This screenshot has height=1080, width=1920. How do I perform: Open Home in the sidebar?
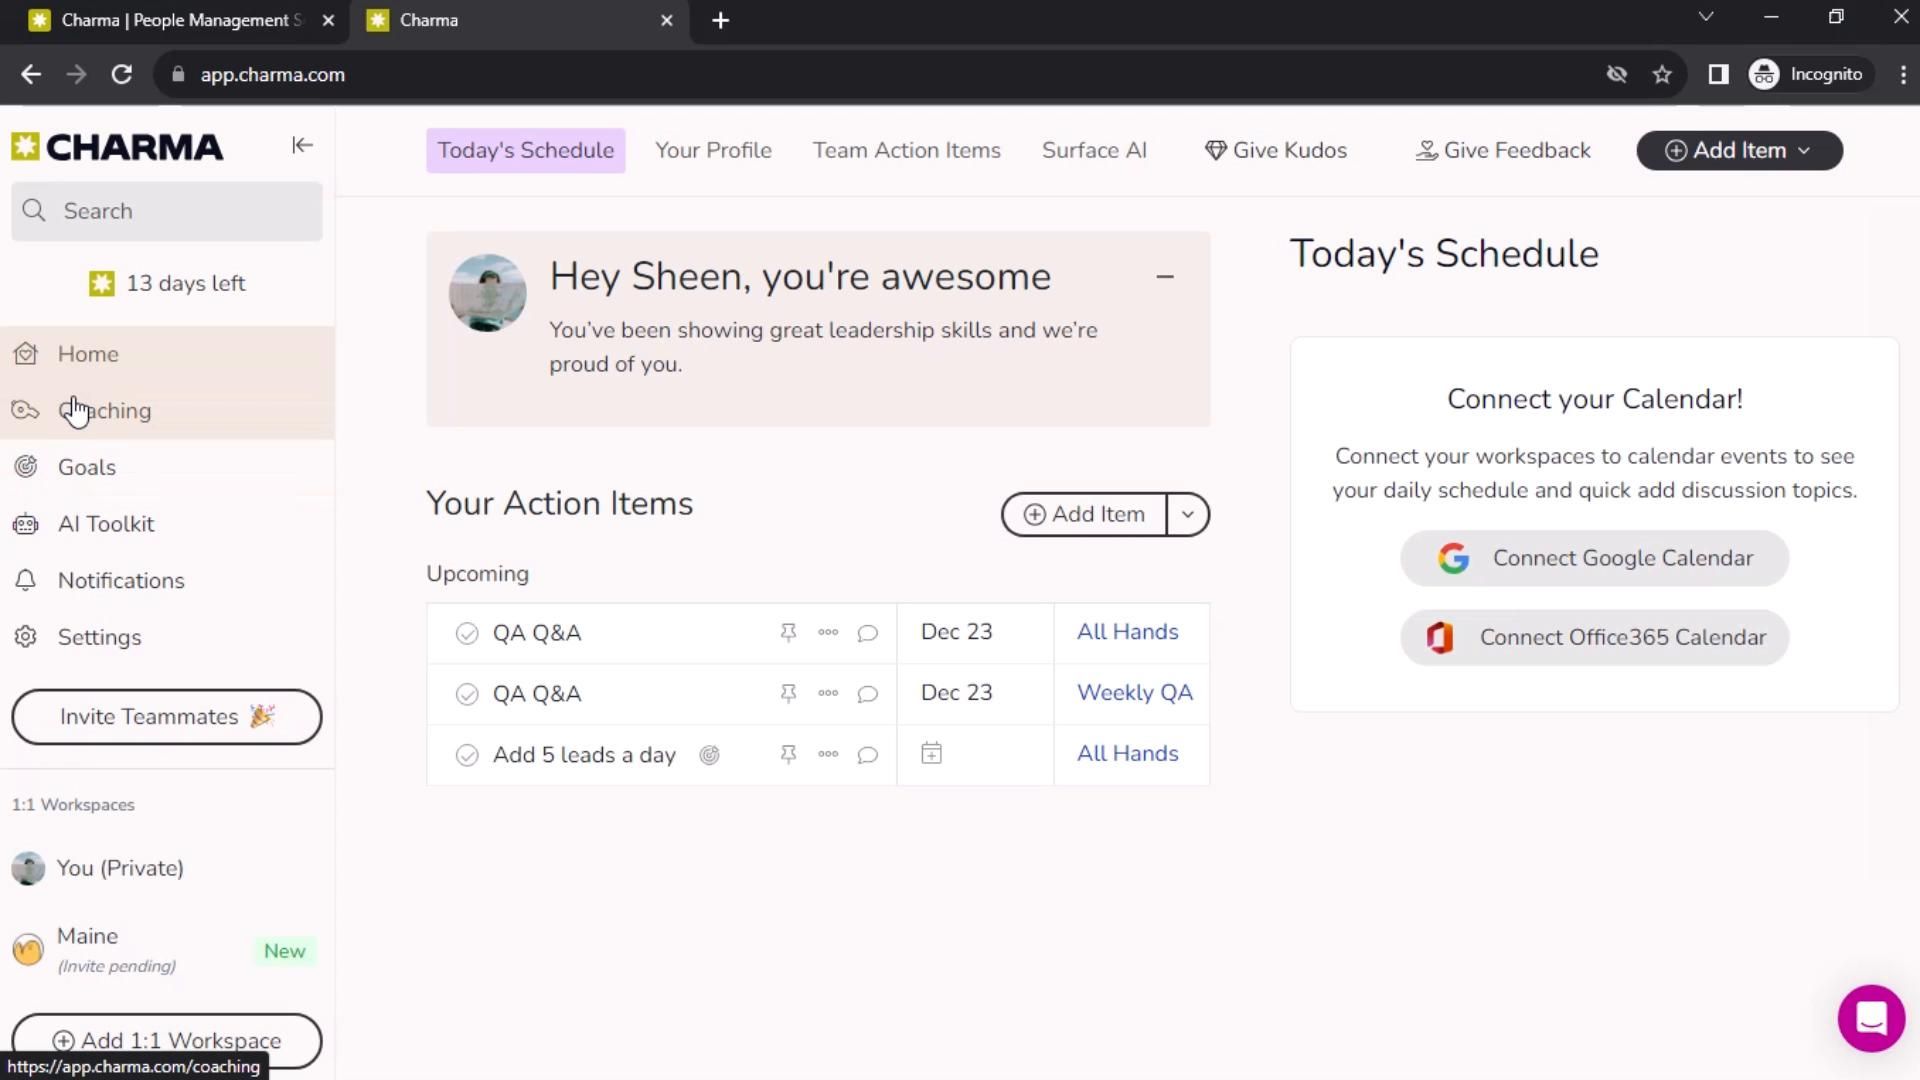coord(167,354)
